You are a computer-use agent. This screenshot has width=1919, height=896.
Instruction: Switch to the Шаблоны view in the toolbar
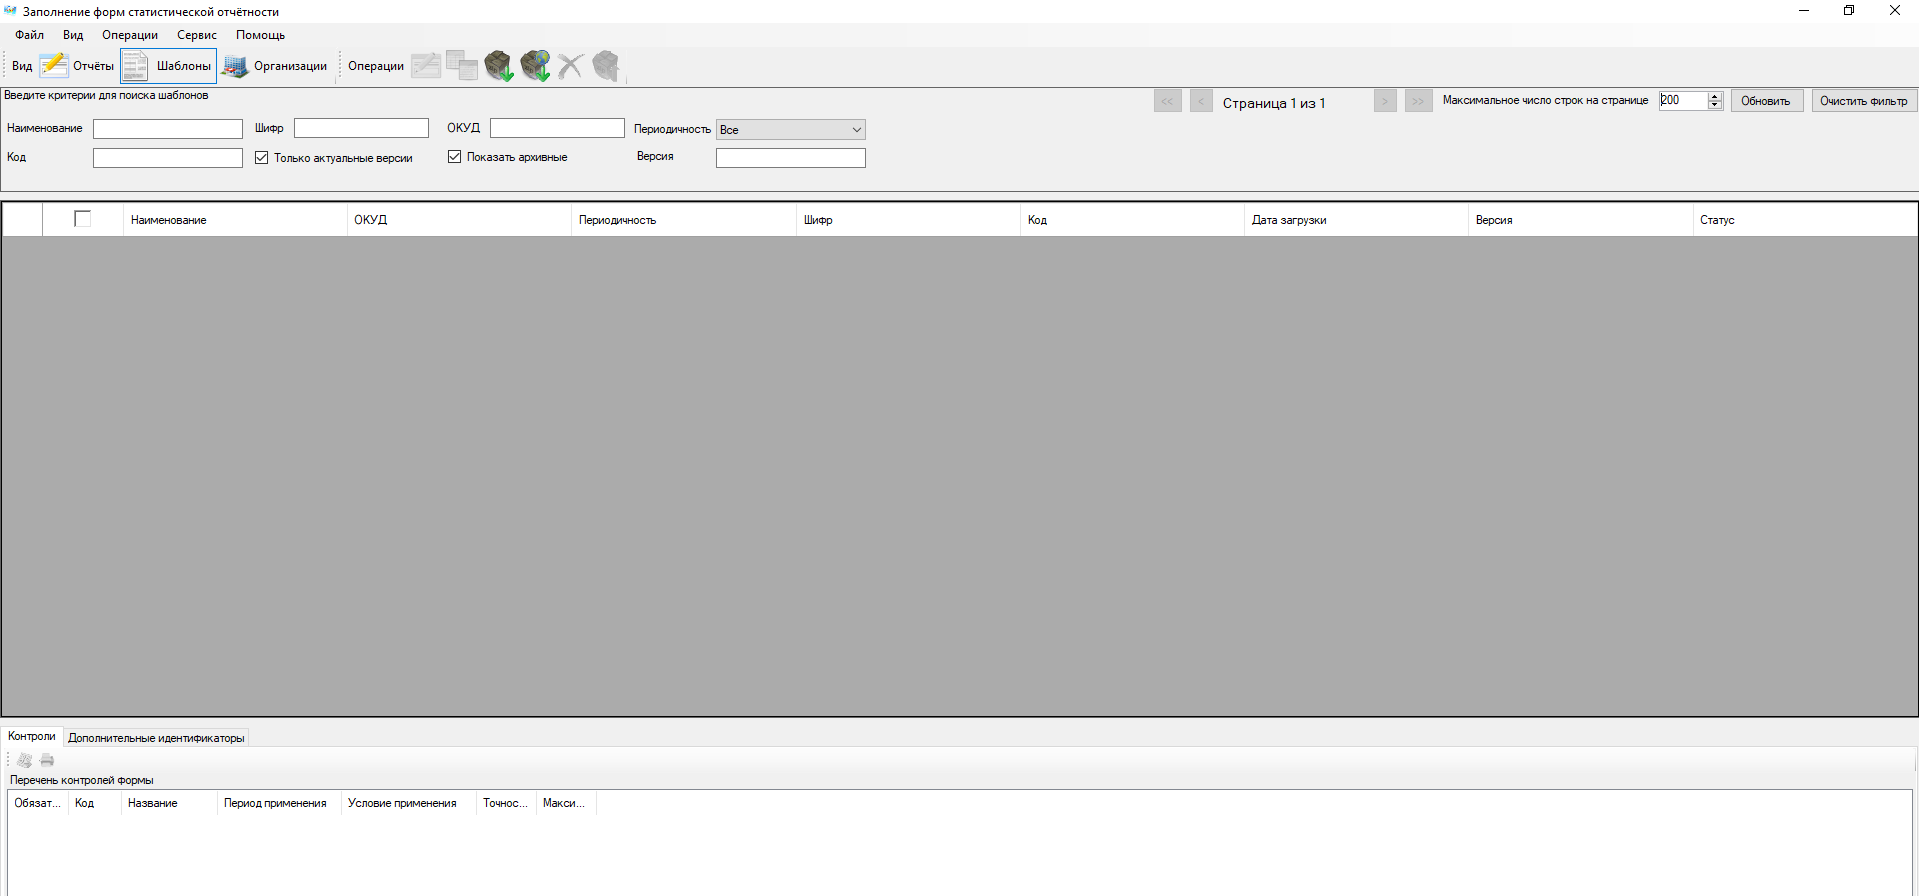(168, 66)
